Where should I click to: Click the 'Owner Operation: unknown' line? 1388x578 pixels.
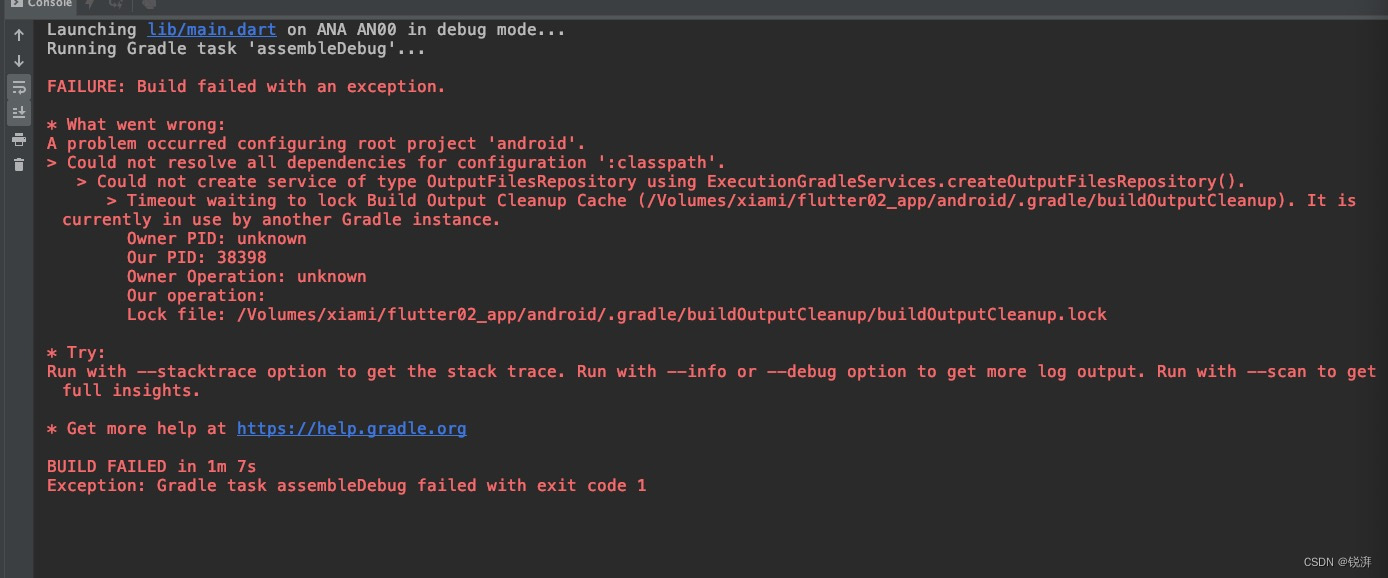(x=246, y=277)
